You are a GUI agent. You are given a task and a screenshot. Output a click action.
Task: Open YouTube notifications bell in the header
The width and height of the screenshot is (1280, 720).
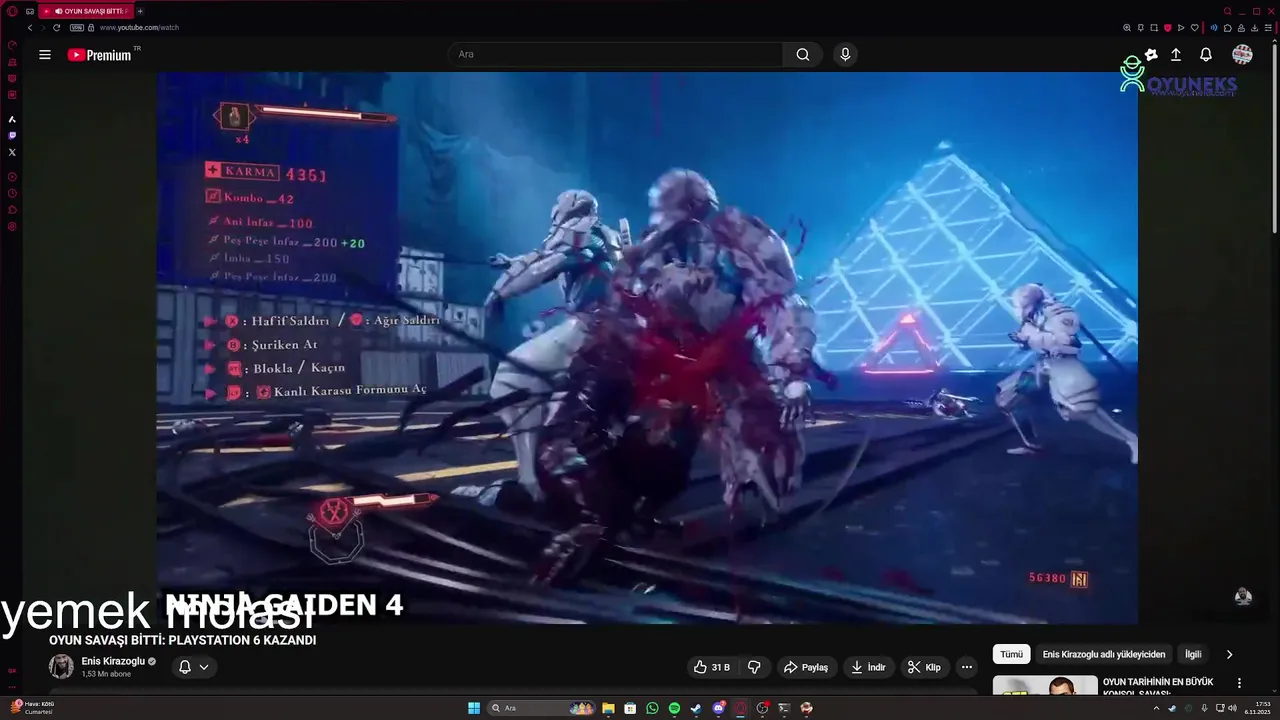tap(1206, 55)
